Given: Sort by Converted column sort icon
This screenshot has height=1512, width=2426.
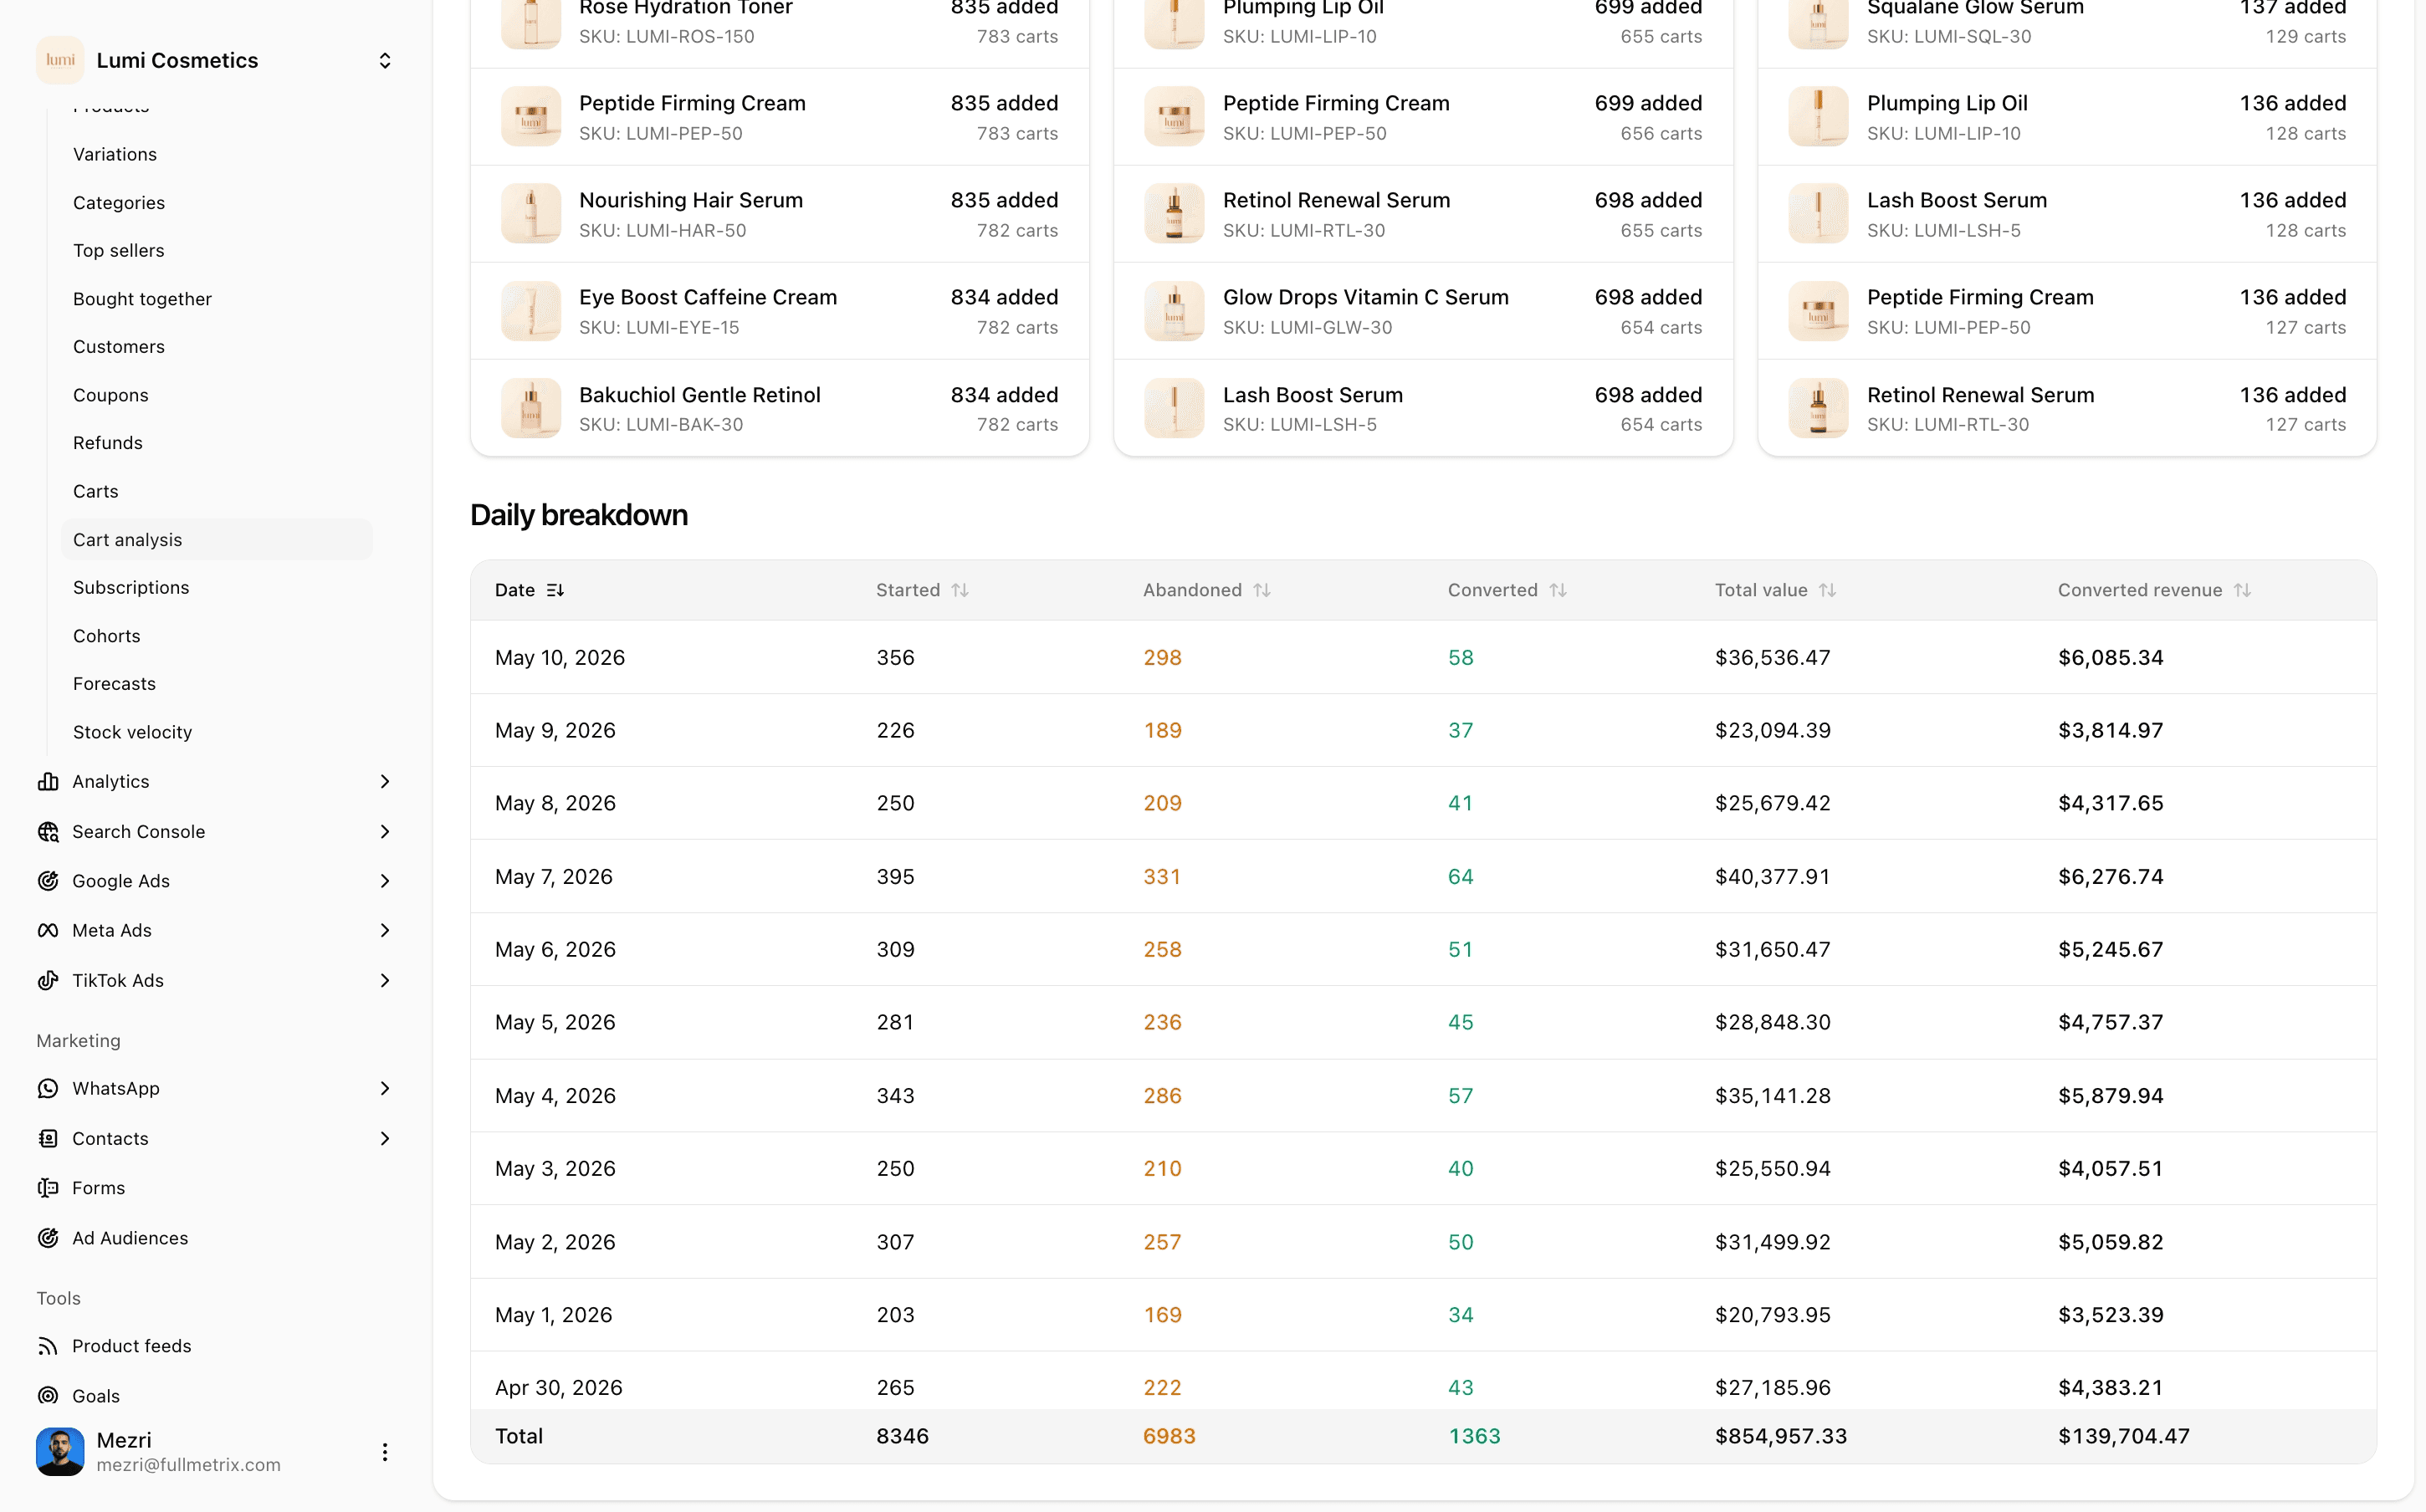Looking at the screenshot, I should pos(1558,590).
